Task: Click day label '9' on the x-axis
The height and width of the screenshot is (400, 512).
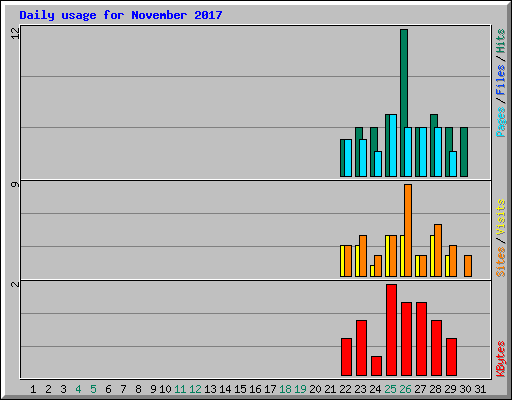Action: (153, 389)
